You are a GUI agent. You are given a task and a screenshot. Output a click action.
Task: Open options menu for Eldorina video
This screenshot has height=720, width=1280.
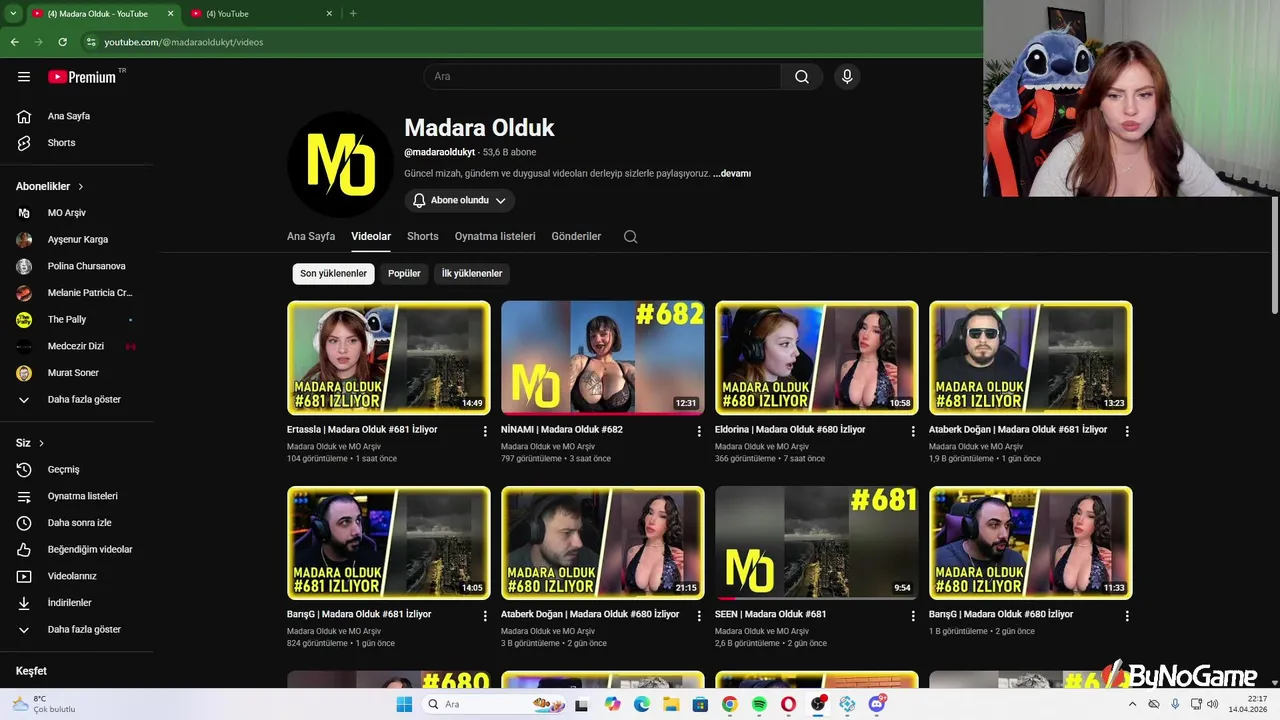pos(913,431)
